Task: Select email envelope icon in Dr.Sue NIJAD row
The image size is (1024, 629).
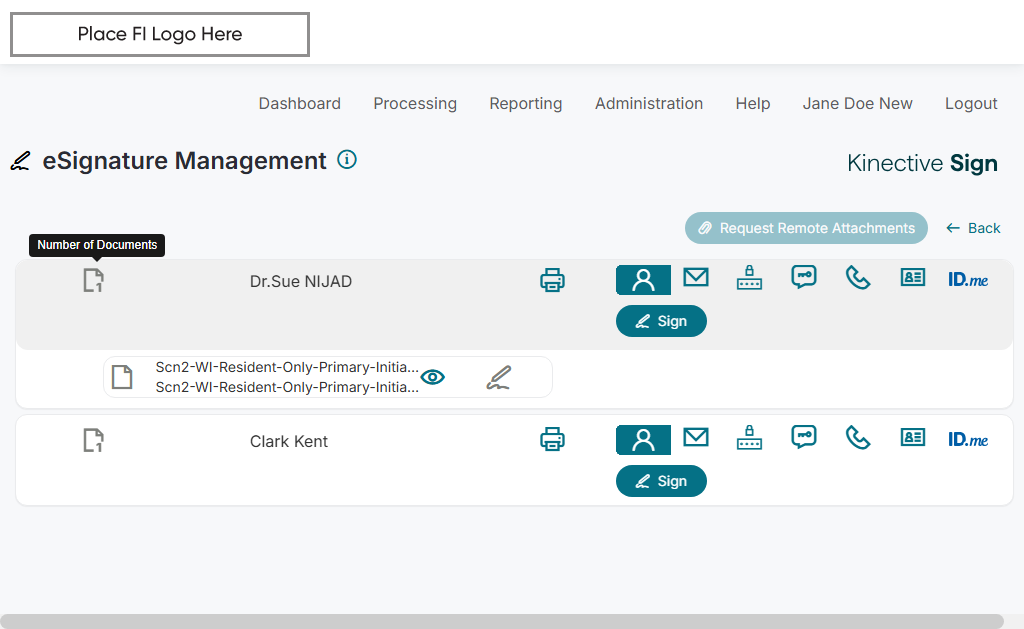Action: click(x=696, y=277)
